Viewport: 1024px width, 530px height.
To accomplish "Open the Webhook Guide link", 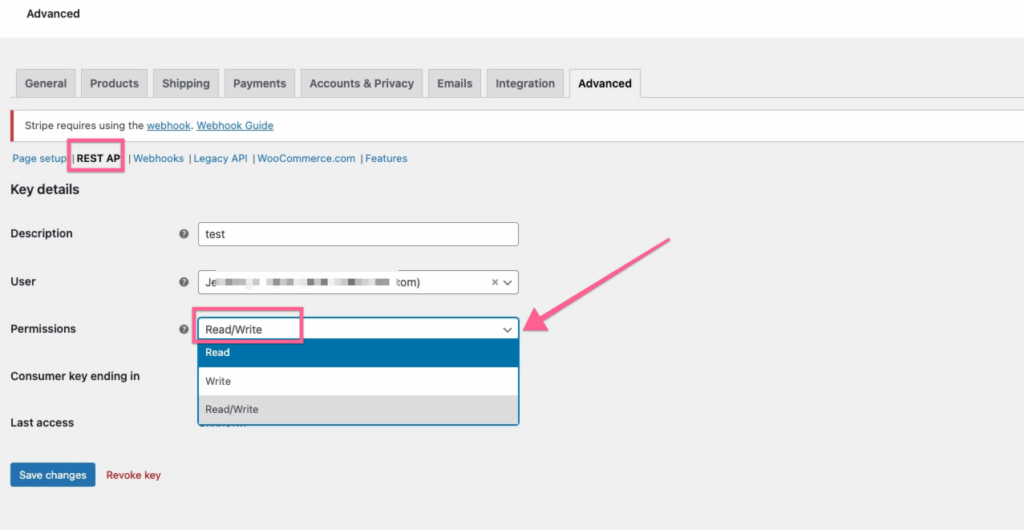I will [235, 126].
